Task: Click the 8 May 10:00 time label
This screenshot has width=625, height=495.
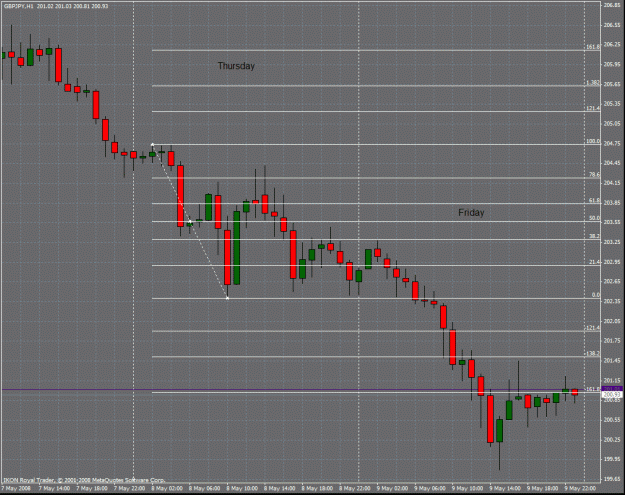Action: (242, 489)
